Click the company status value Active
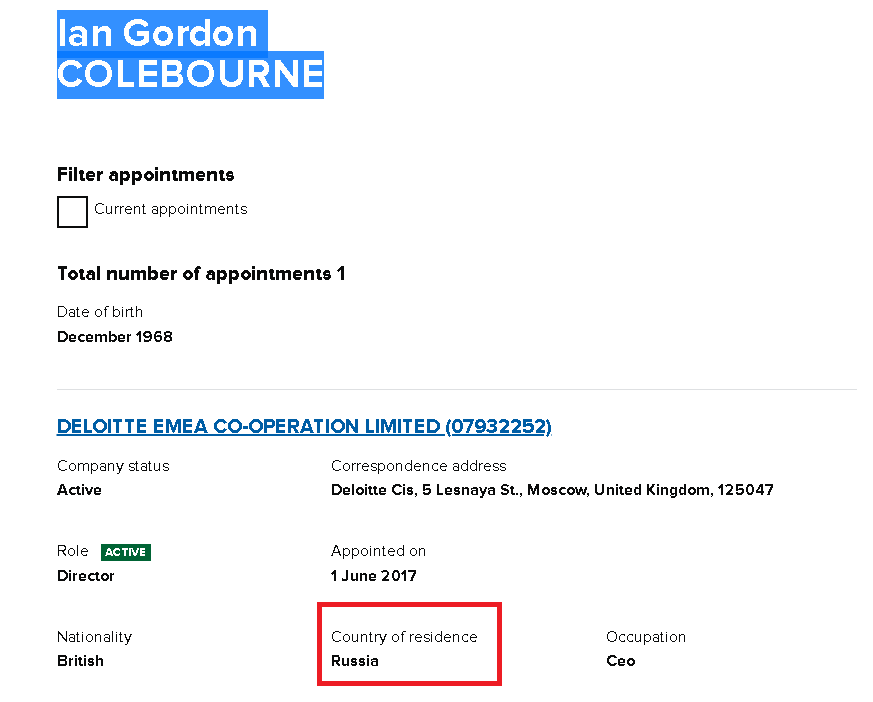The image size is (873, 702). point(79,490)
